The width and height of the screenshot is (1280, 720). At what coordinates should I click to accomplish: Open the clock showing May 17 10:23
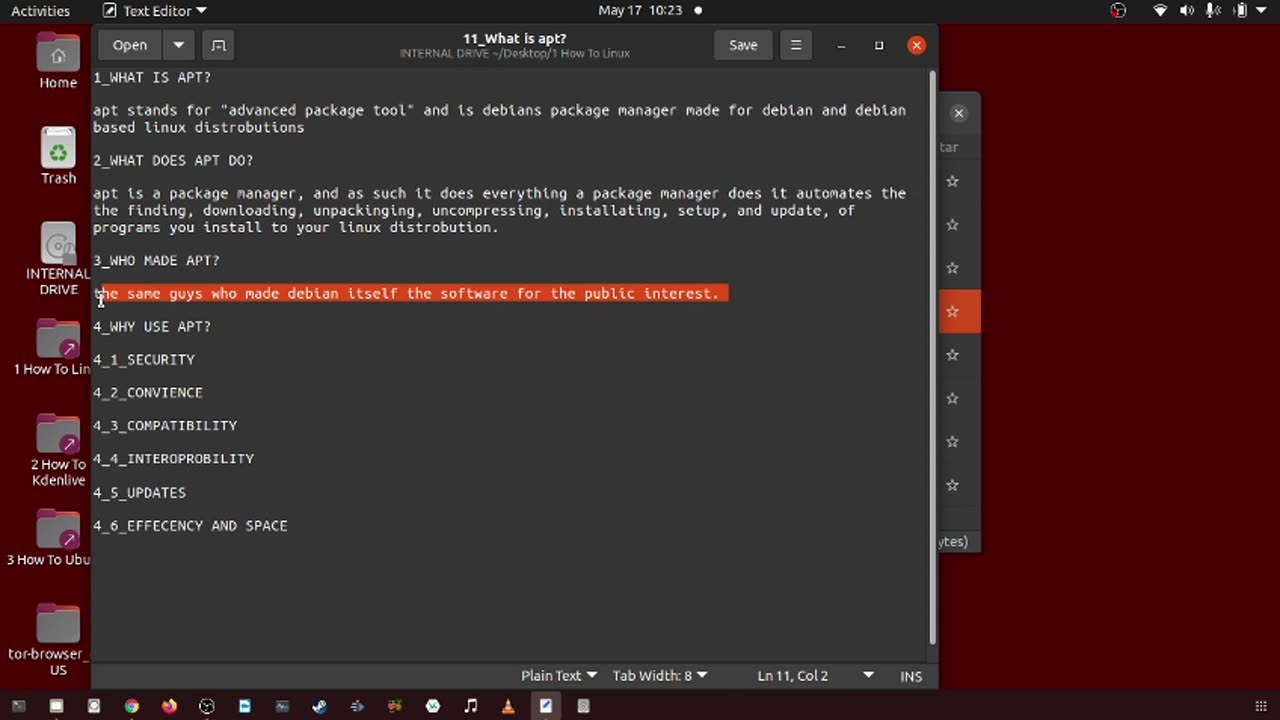click(x=640, y=10)
